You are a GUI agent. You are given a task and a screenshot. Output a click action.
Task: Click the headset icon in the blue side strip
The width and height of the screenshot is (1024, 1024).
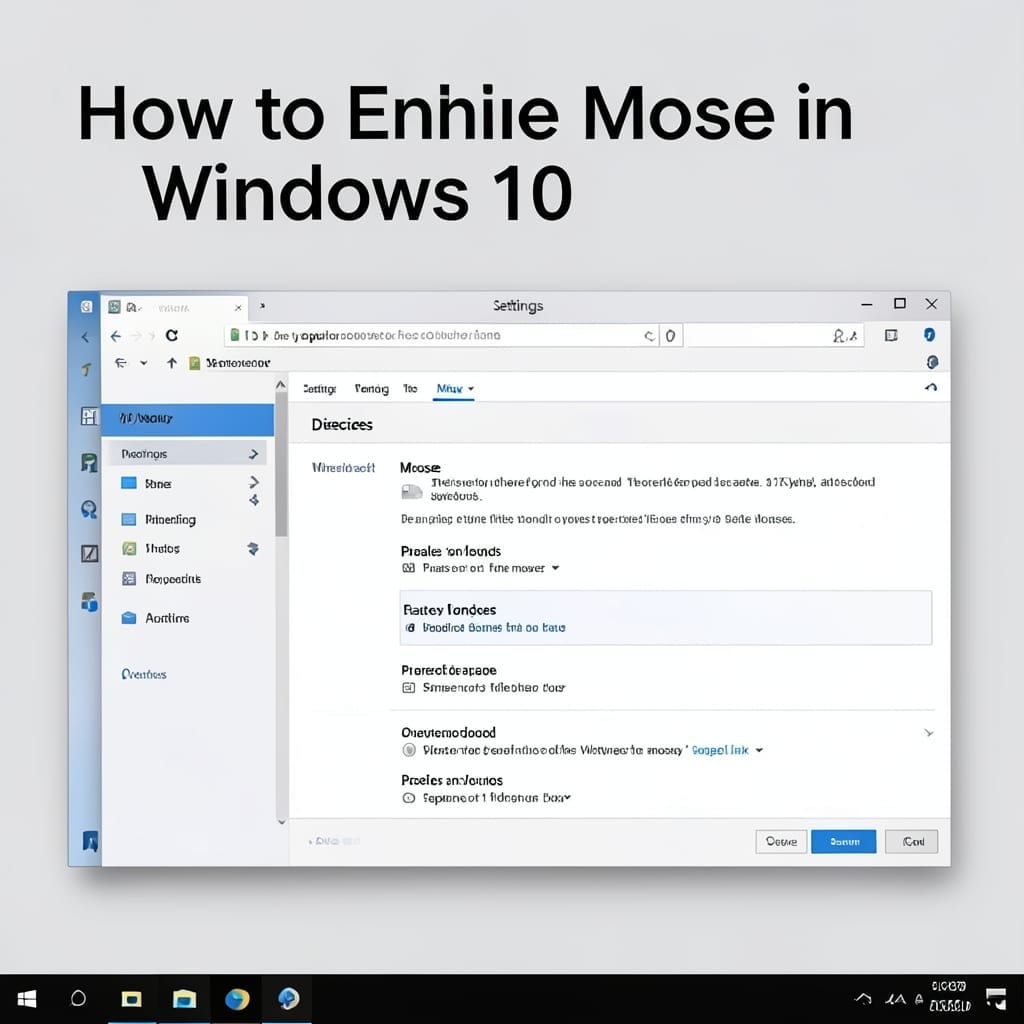point(89,509)
